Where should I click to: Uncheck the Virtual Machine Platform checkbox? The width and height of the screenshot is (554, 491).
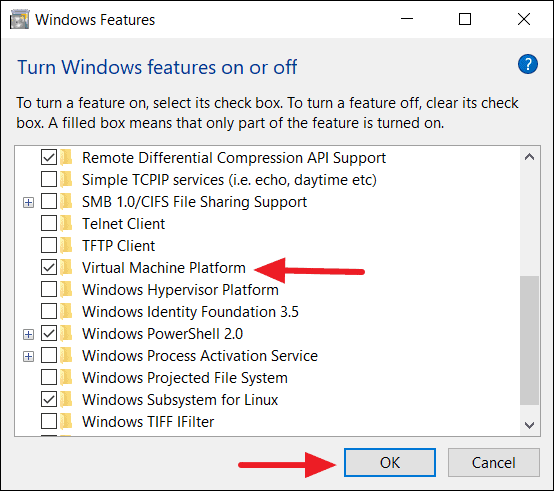[x=49, y=267]
